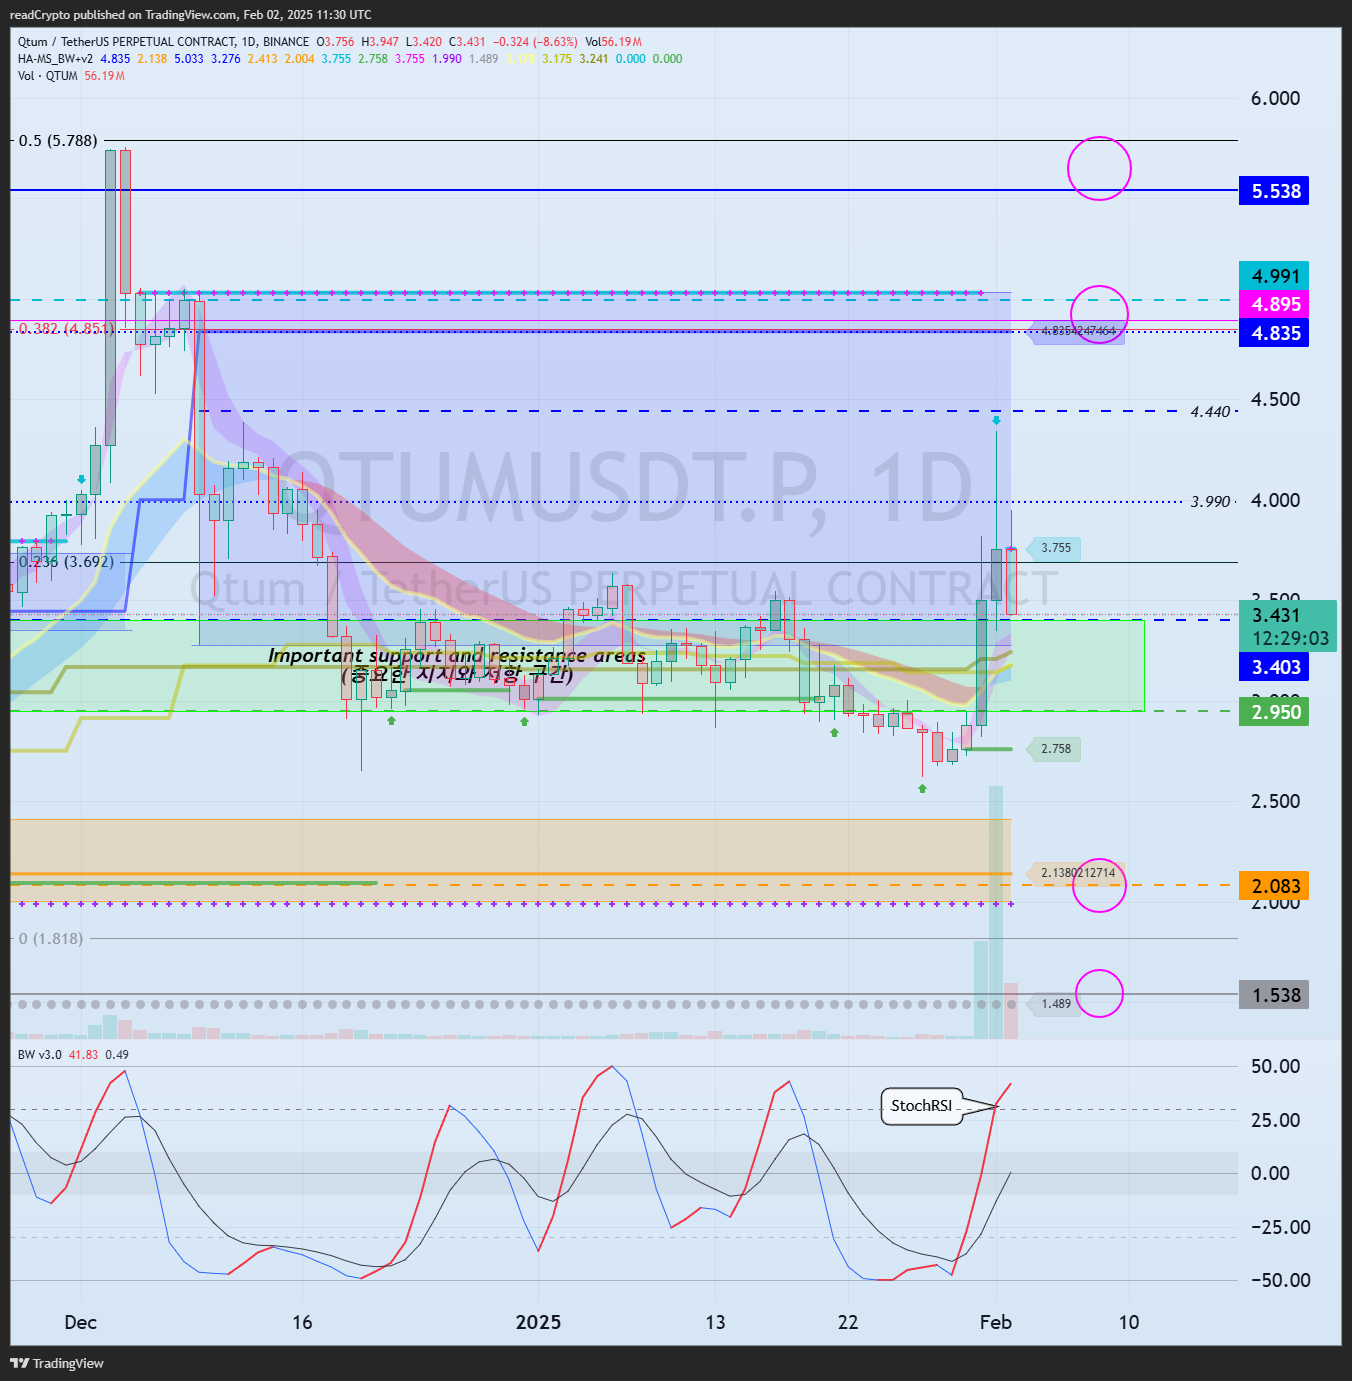
Task: Click the 2.1380212714 price tag
Action: [1077, 873]
